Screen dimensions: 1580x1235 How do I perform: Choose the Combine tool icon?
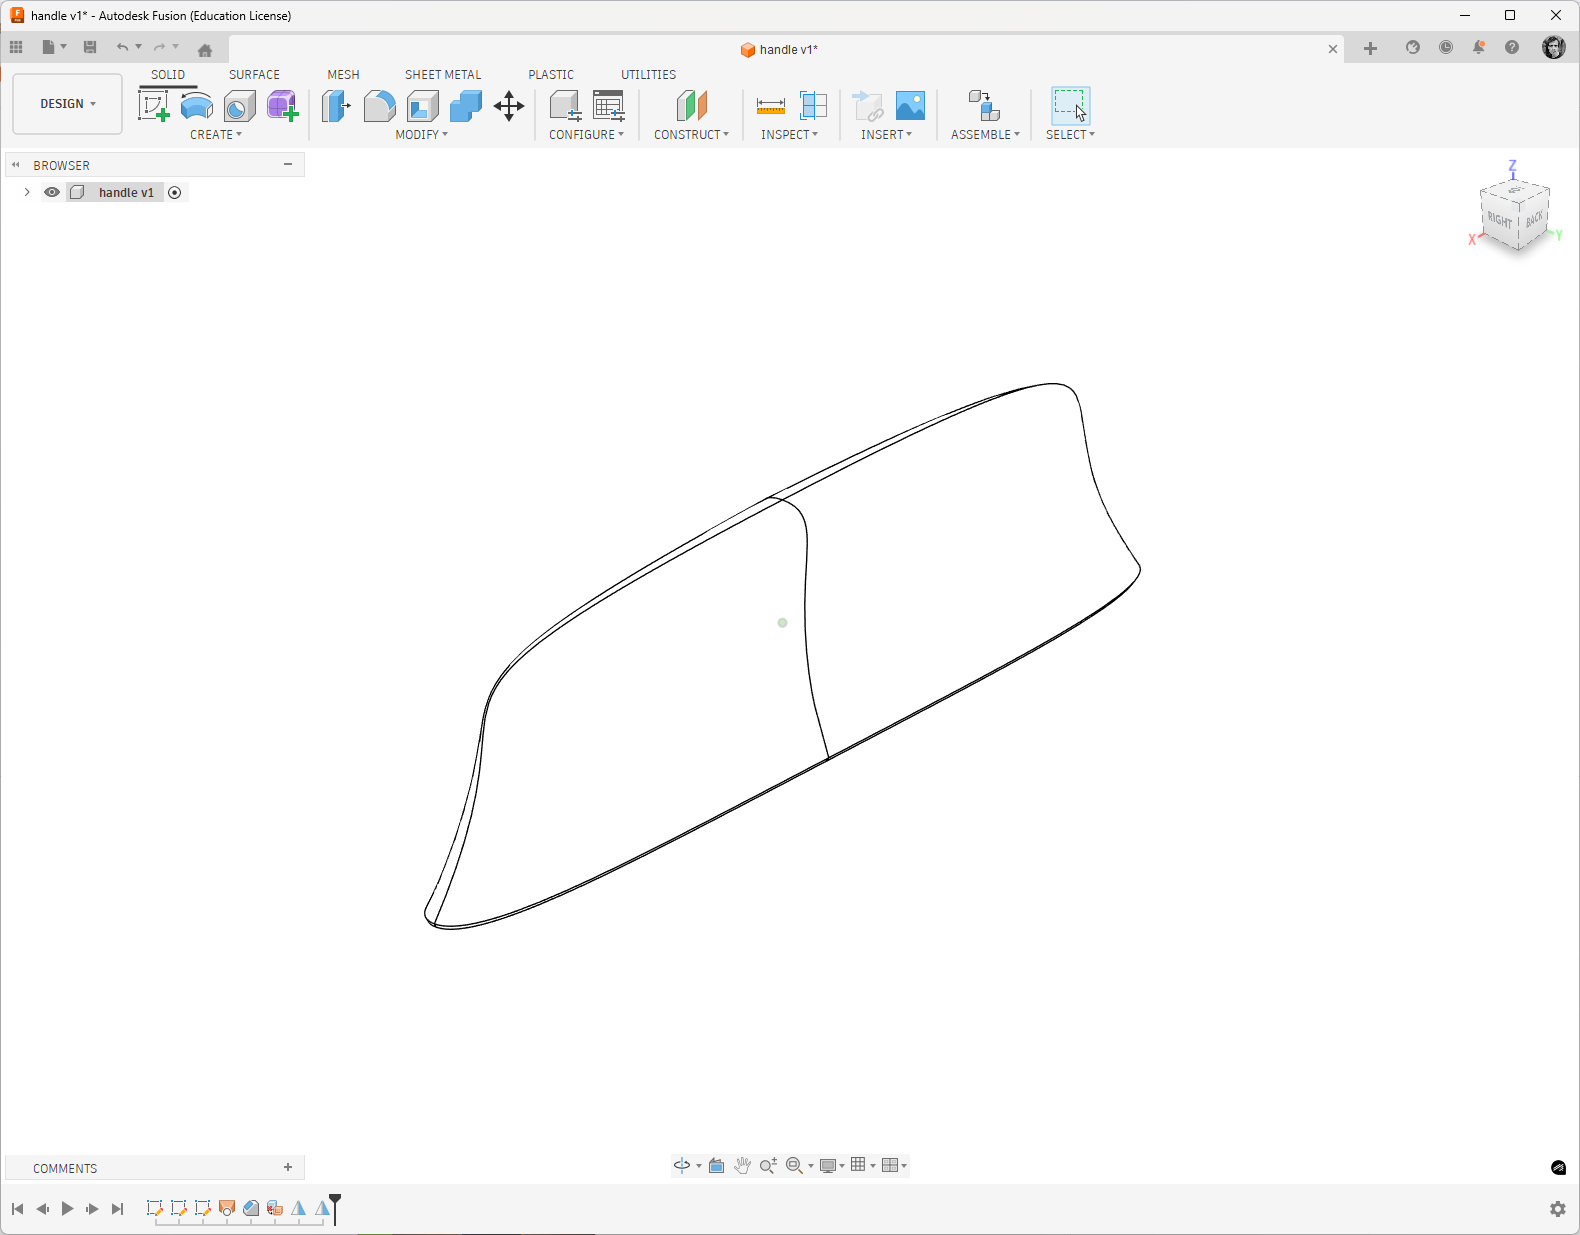pyautogui.click(x=465, y=105)
